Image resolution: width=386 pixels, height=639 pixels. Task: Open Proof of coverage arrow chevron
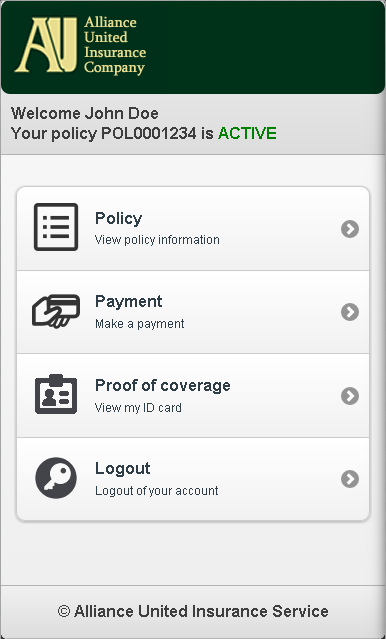click(x=350, y=396)
